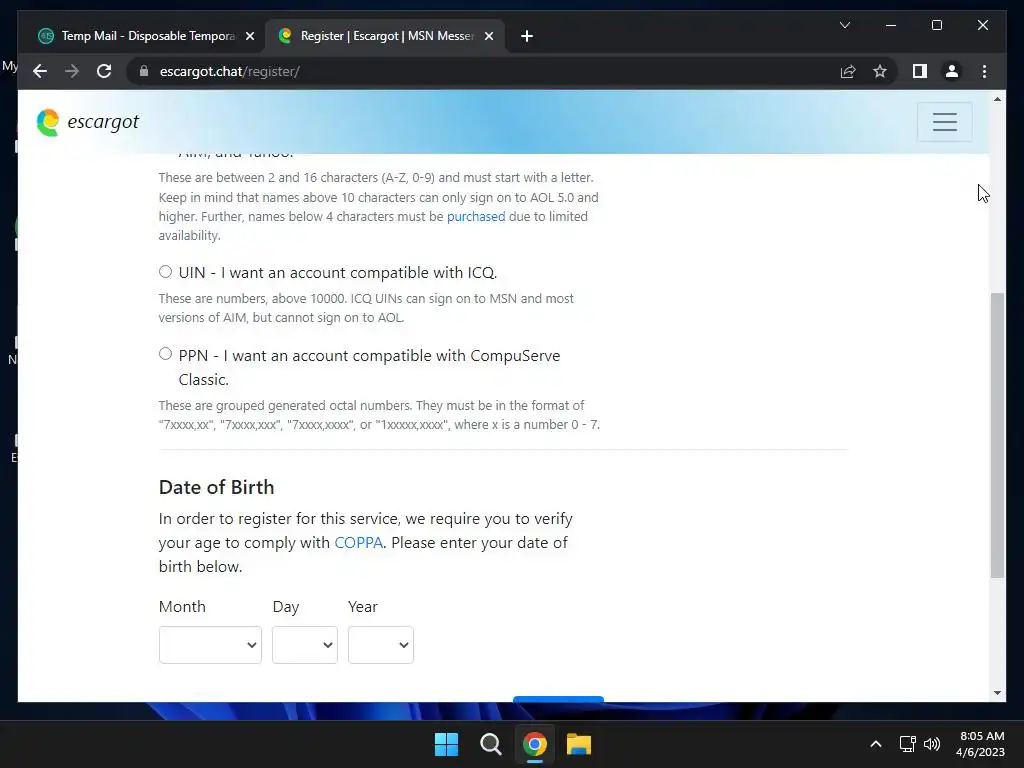The image size is (1024, 768).
Task: Click the Chrome taskbar icon
Action: (x=534, y=744)
